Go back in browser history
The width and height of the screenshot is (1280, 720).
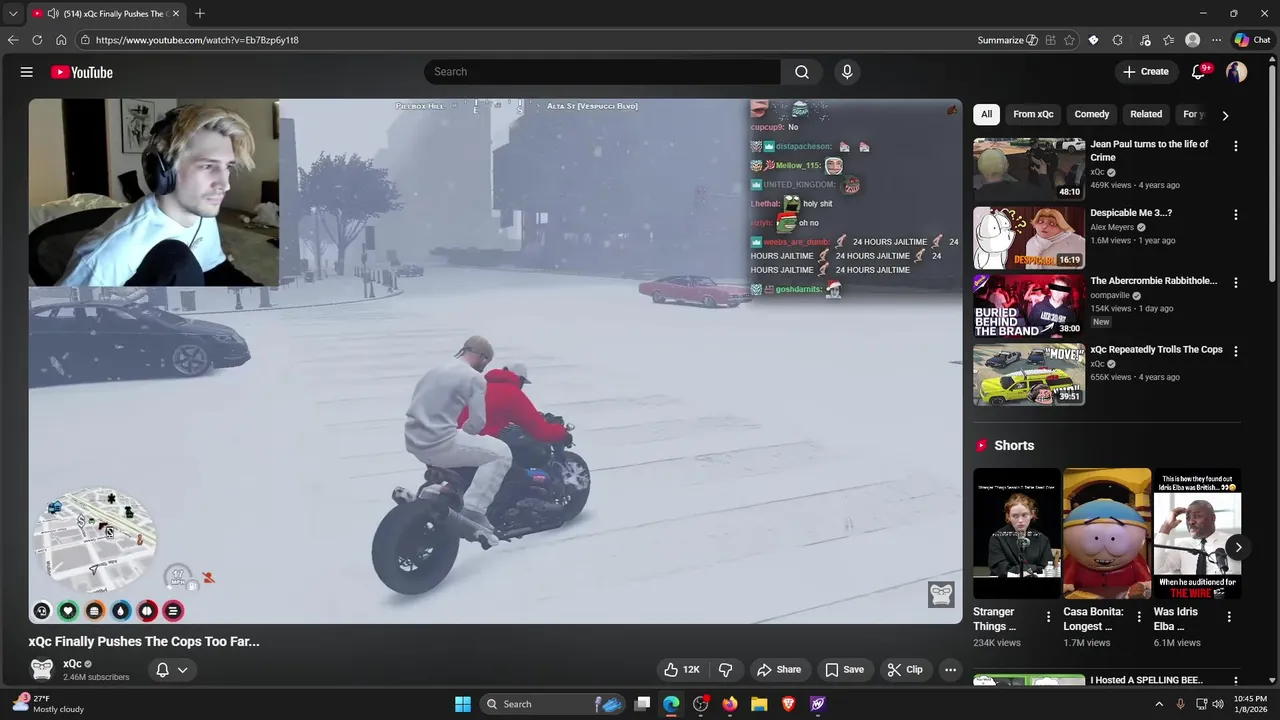tap(13, 40)
